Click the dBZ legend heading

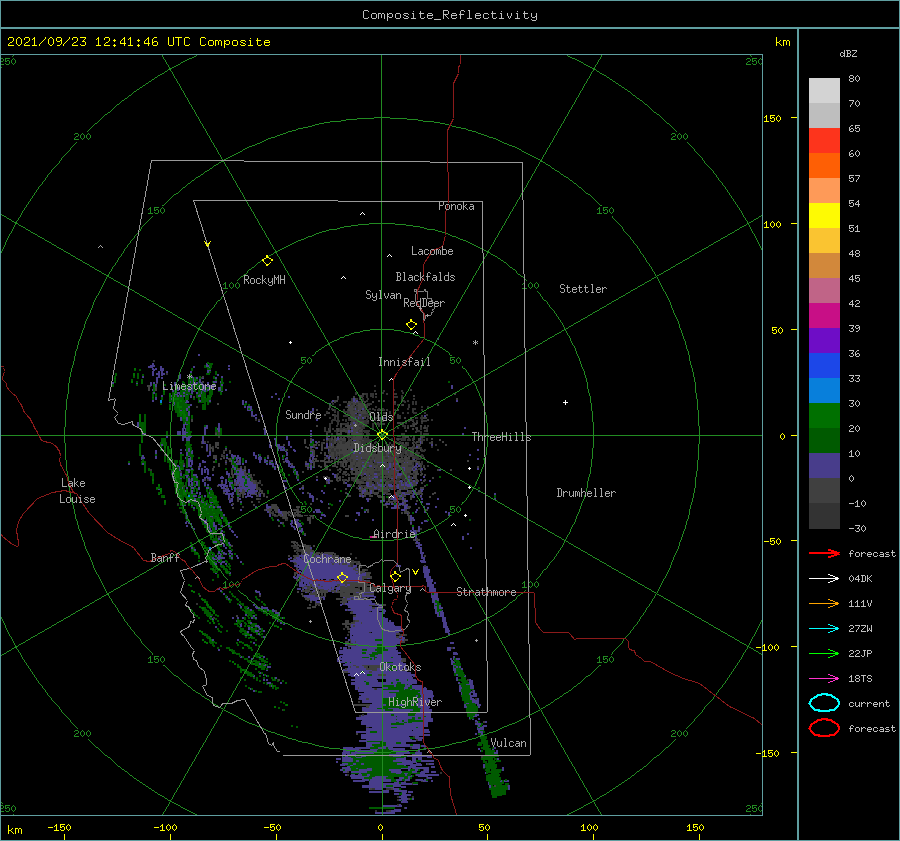tap(848, 53)
